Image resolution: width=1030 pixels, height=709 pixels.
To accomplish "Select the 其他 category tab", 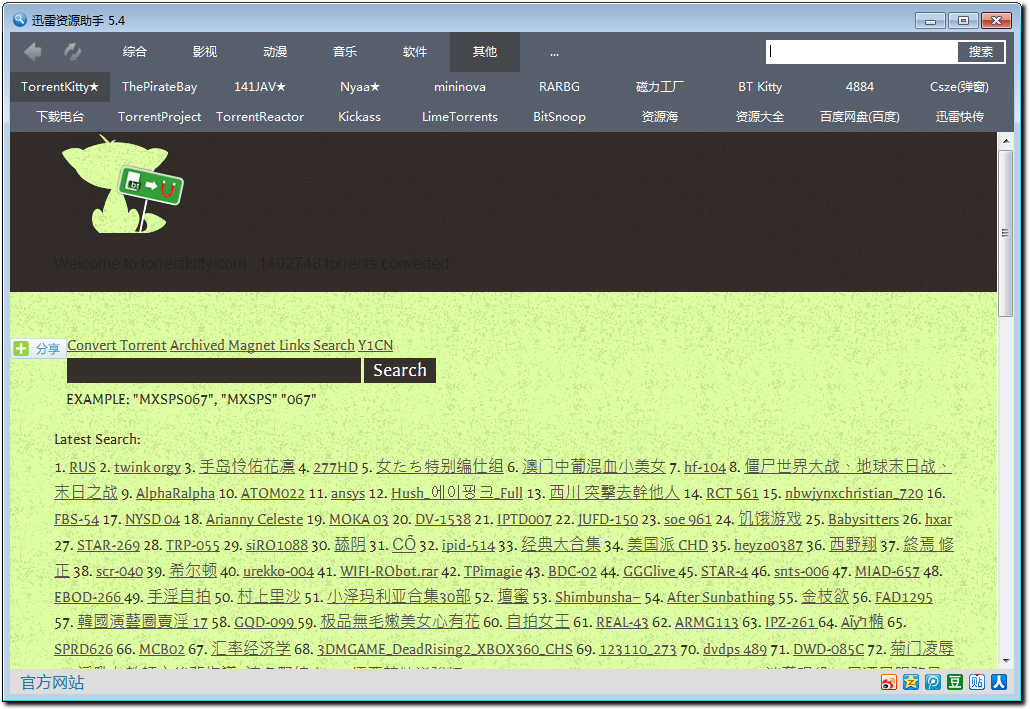I will [485, 52].
